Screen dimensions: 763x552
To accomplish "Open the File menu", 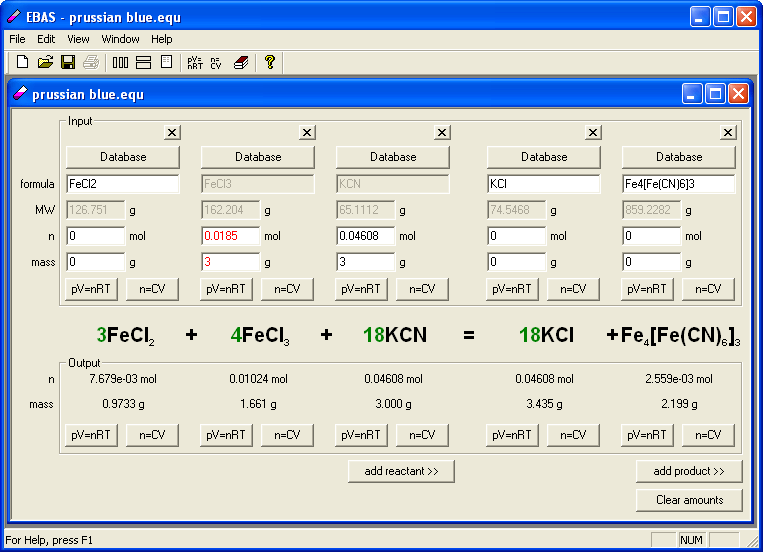I will tap(18, 39).
